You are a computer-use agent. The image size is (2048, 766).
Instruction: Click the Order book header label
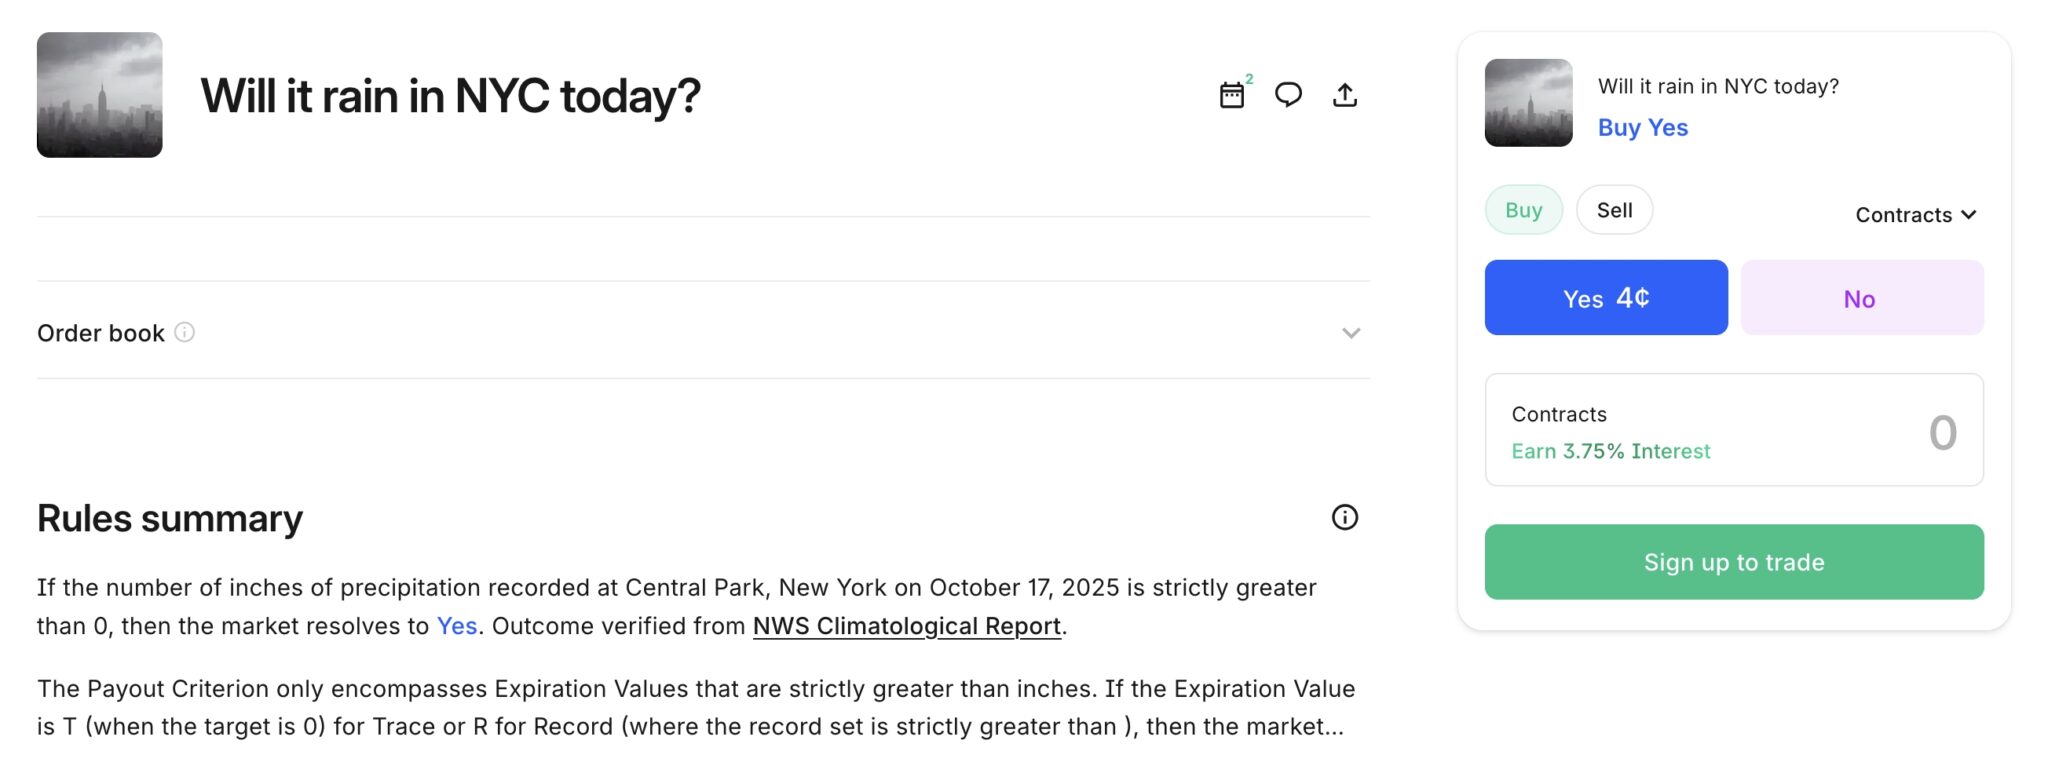click(x=101, y=333)
